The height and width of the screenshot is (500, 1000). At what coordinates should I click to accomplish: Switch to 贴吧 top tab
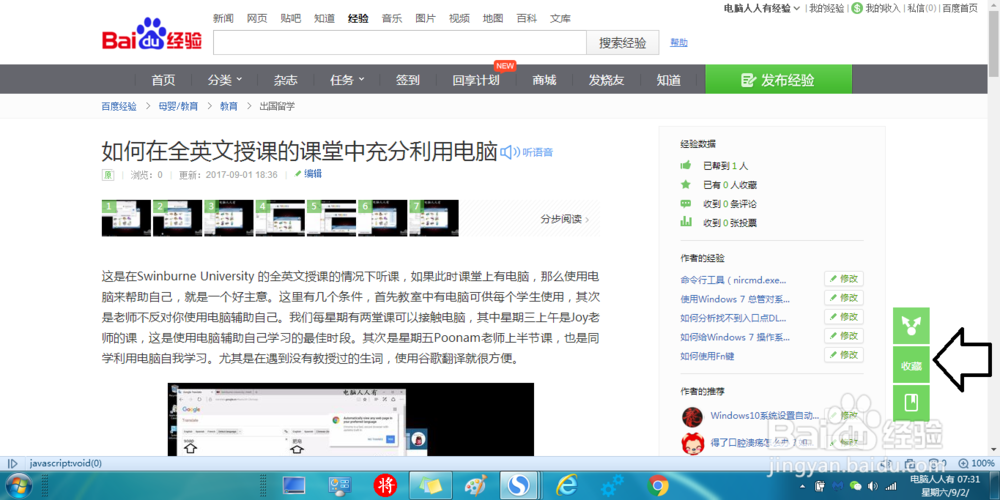point(290,18)
